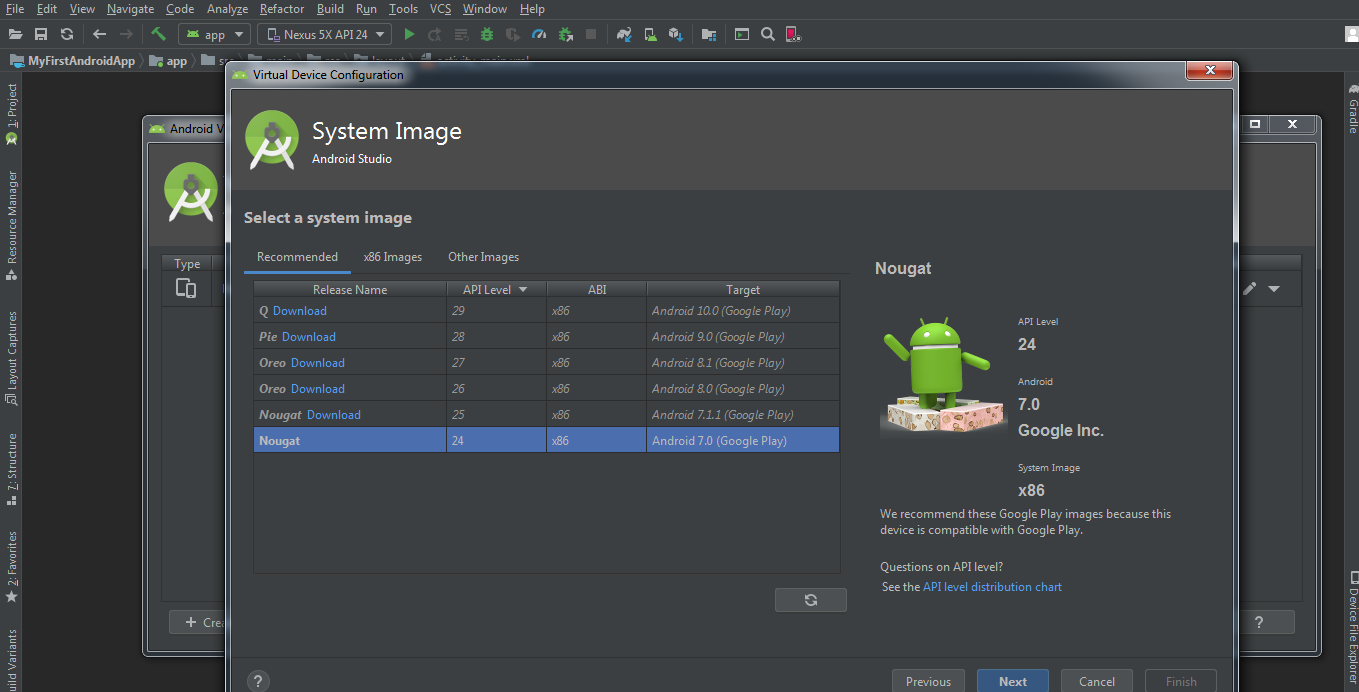Open the 2: Favorites side panel
The image size is (1359, 692).
point(12,566)
